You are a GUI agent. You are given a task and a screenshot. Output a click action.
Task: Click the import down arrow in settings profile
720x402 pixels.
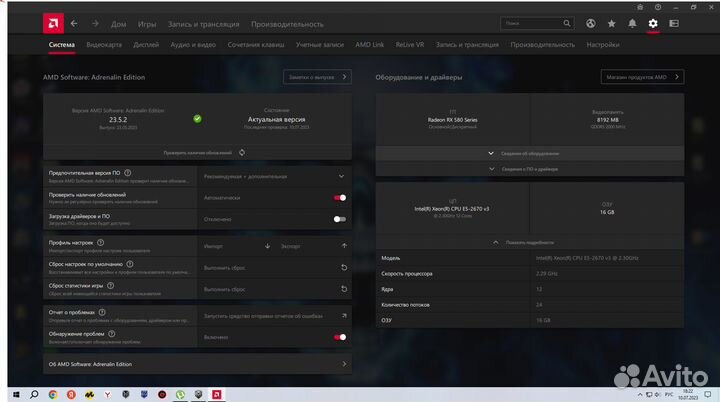(267, 246)
